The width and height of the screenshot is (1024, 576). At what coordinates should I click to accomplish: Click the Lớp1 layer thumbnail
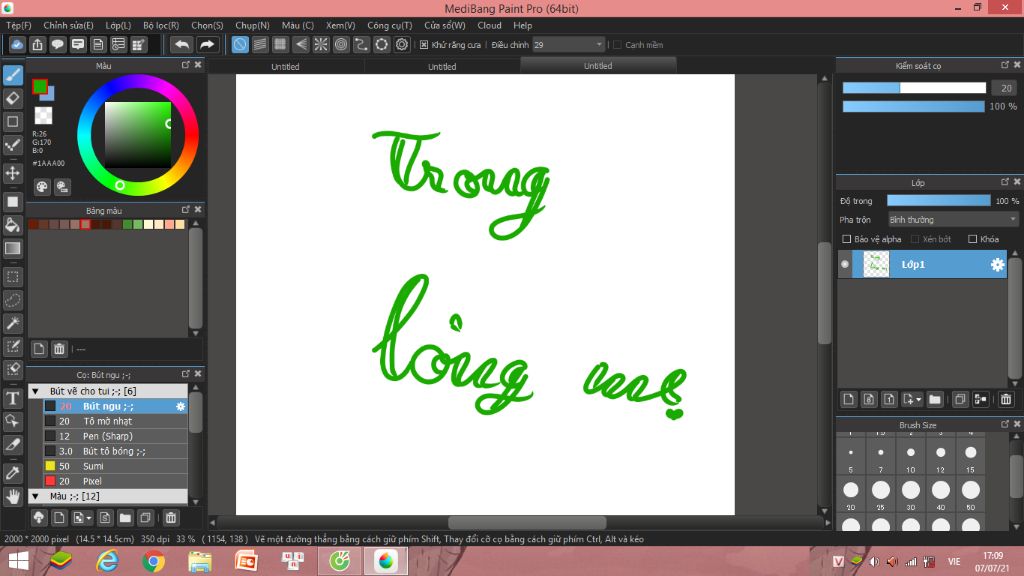click(876, 264)
